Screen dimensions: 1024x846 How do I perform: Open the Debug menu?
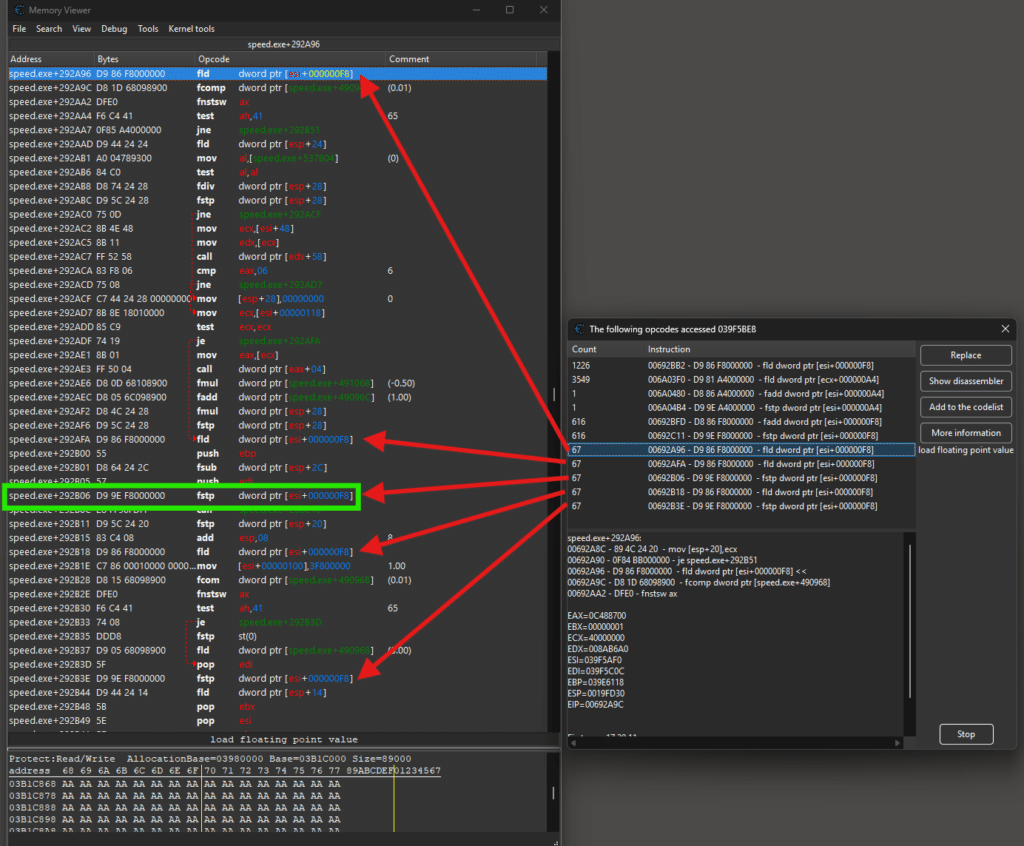(x=114, y=29)
